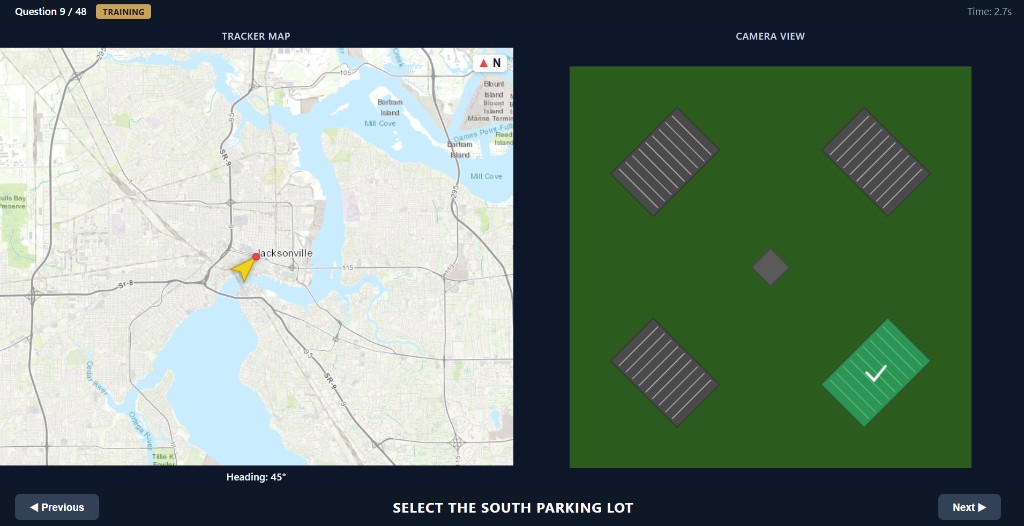Click the TRAINING mode badge
1024x526 pixels.
click(x=123, y=12)
